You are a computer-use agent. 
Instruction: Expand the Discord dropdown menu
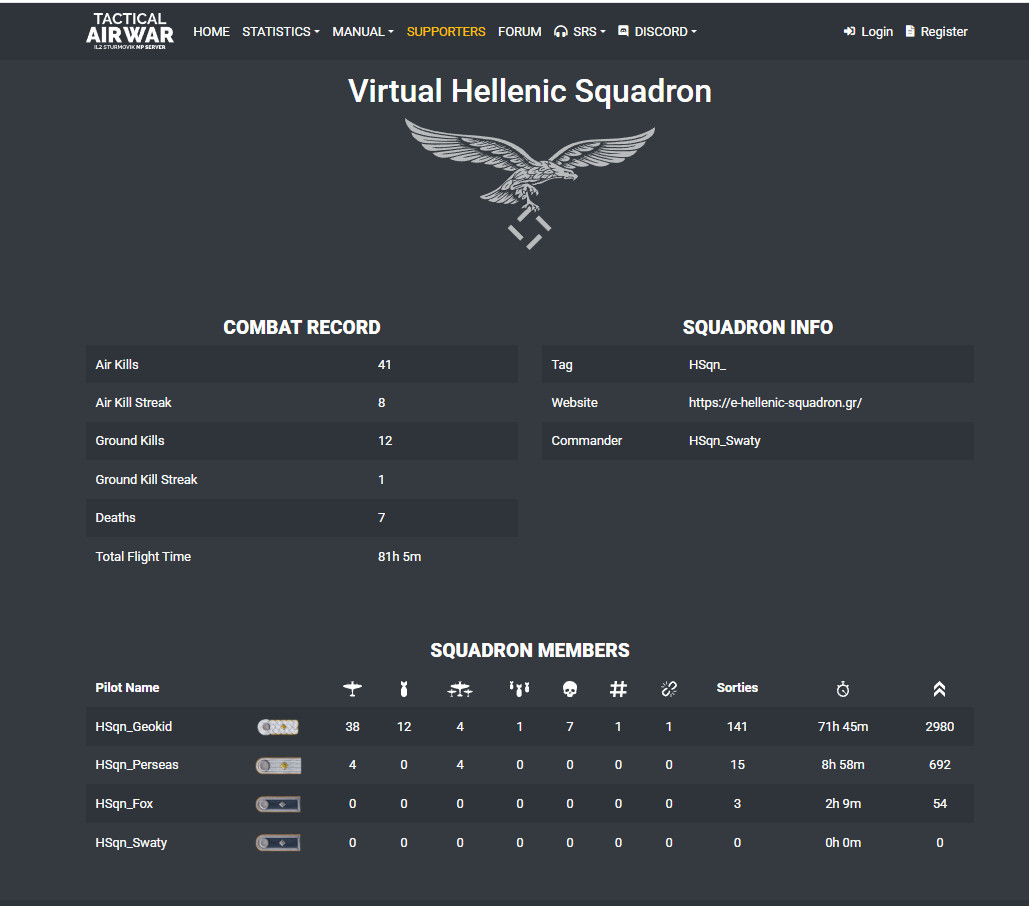(657, 31)
